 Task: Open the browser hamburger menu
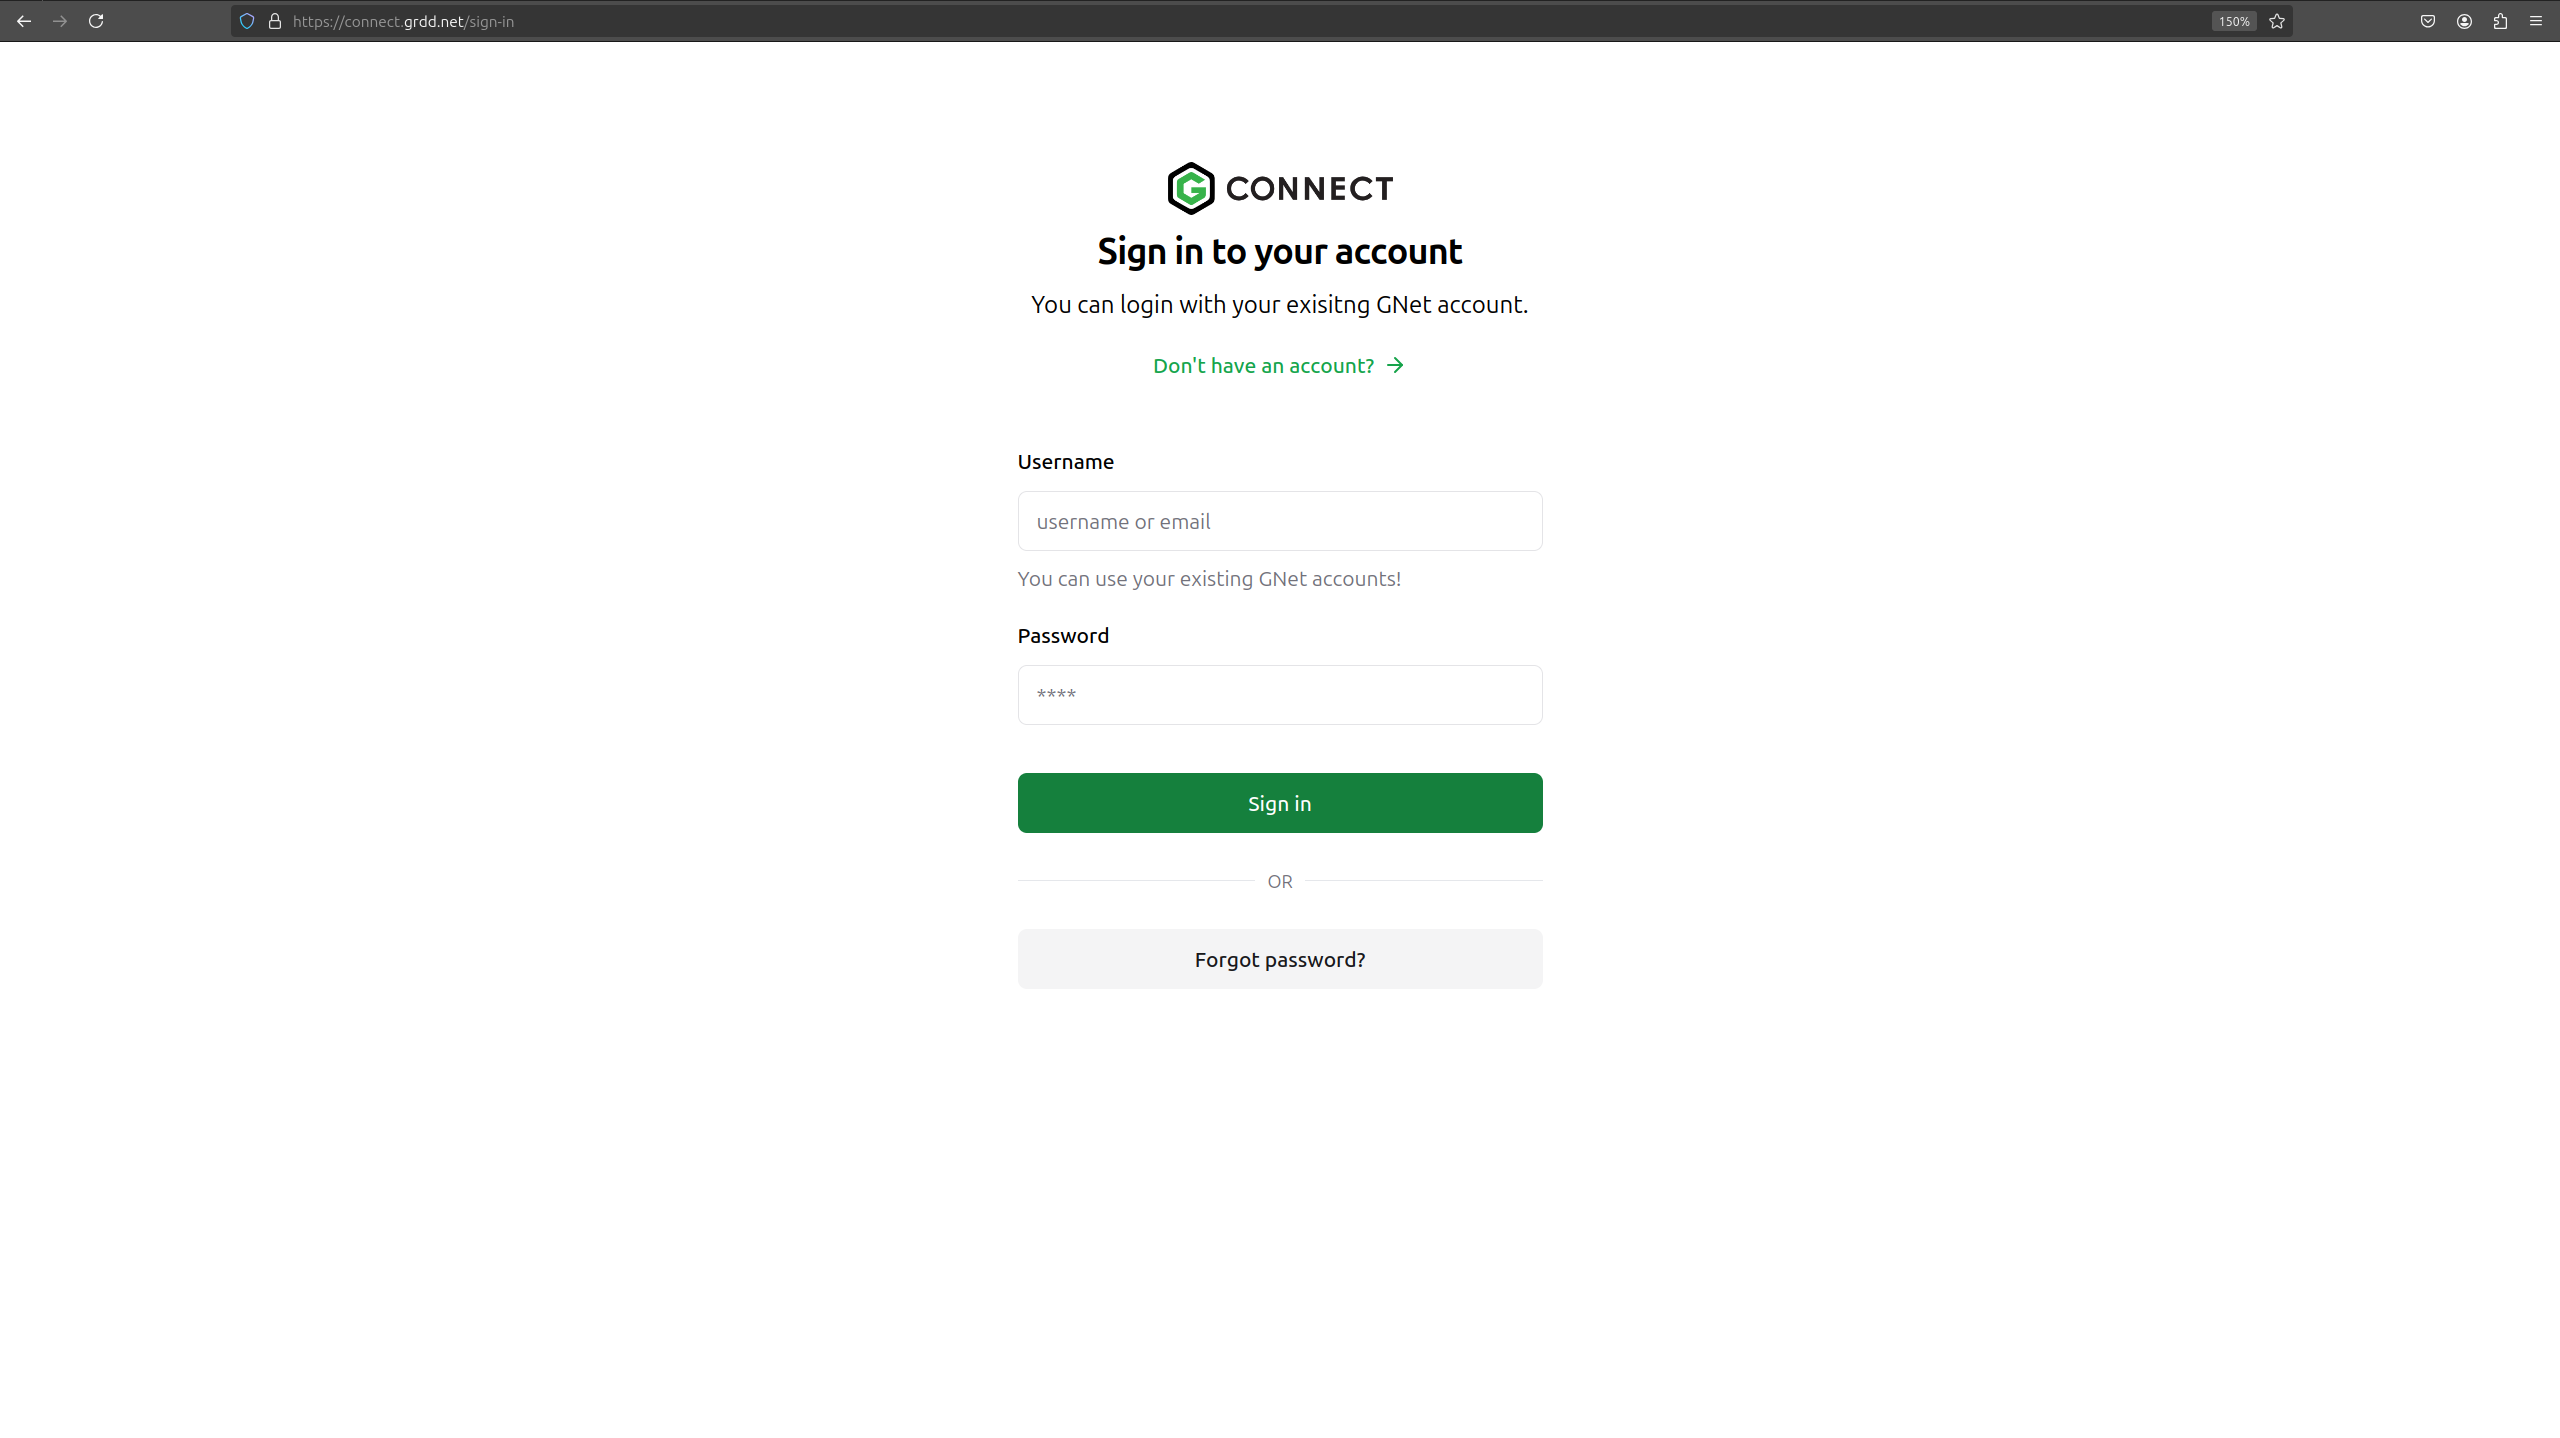2536,21
